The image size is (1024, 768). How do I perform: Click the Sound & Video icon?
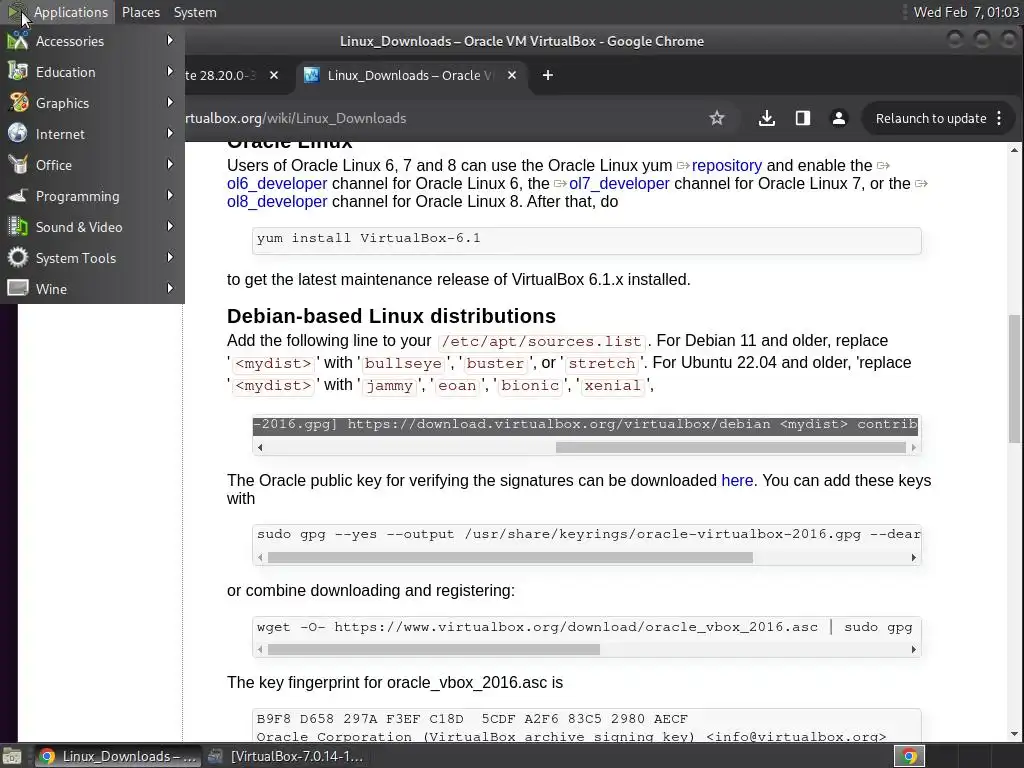coord(18,227)
